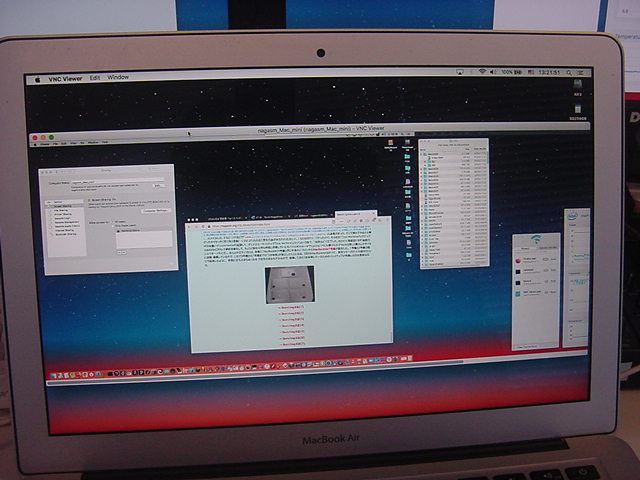The image size is (640, 480).
Task: Open the Window menu
Action: click(x=118, y=77)
